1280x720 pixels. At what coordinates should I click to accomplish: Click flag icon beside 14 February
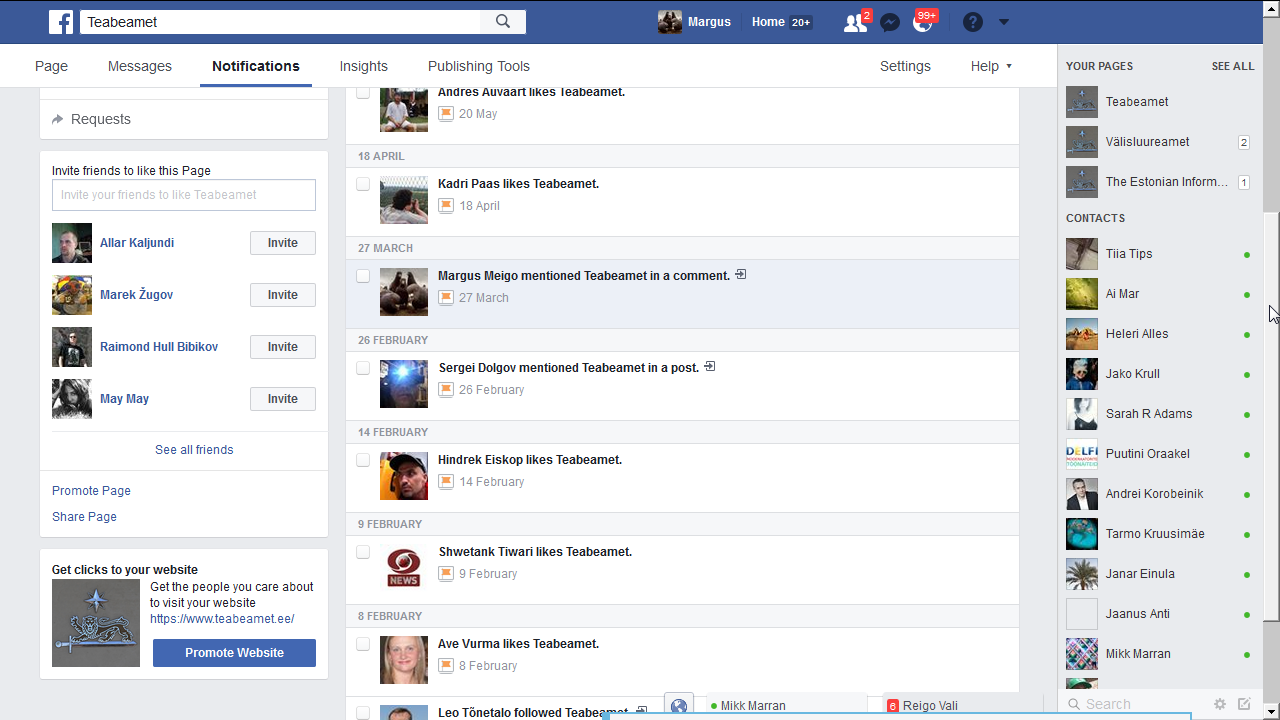click(446, 482)
